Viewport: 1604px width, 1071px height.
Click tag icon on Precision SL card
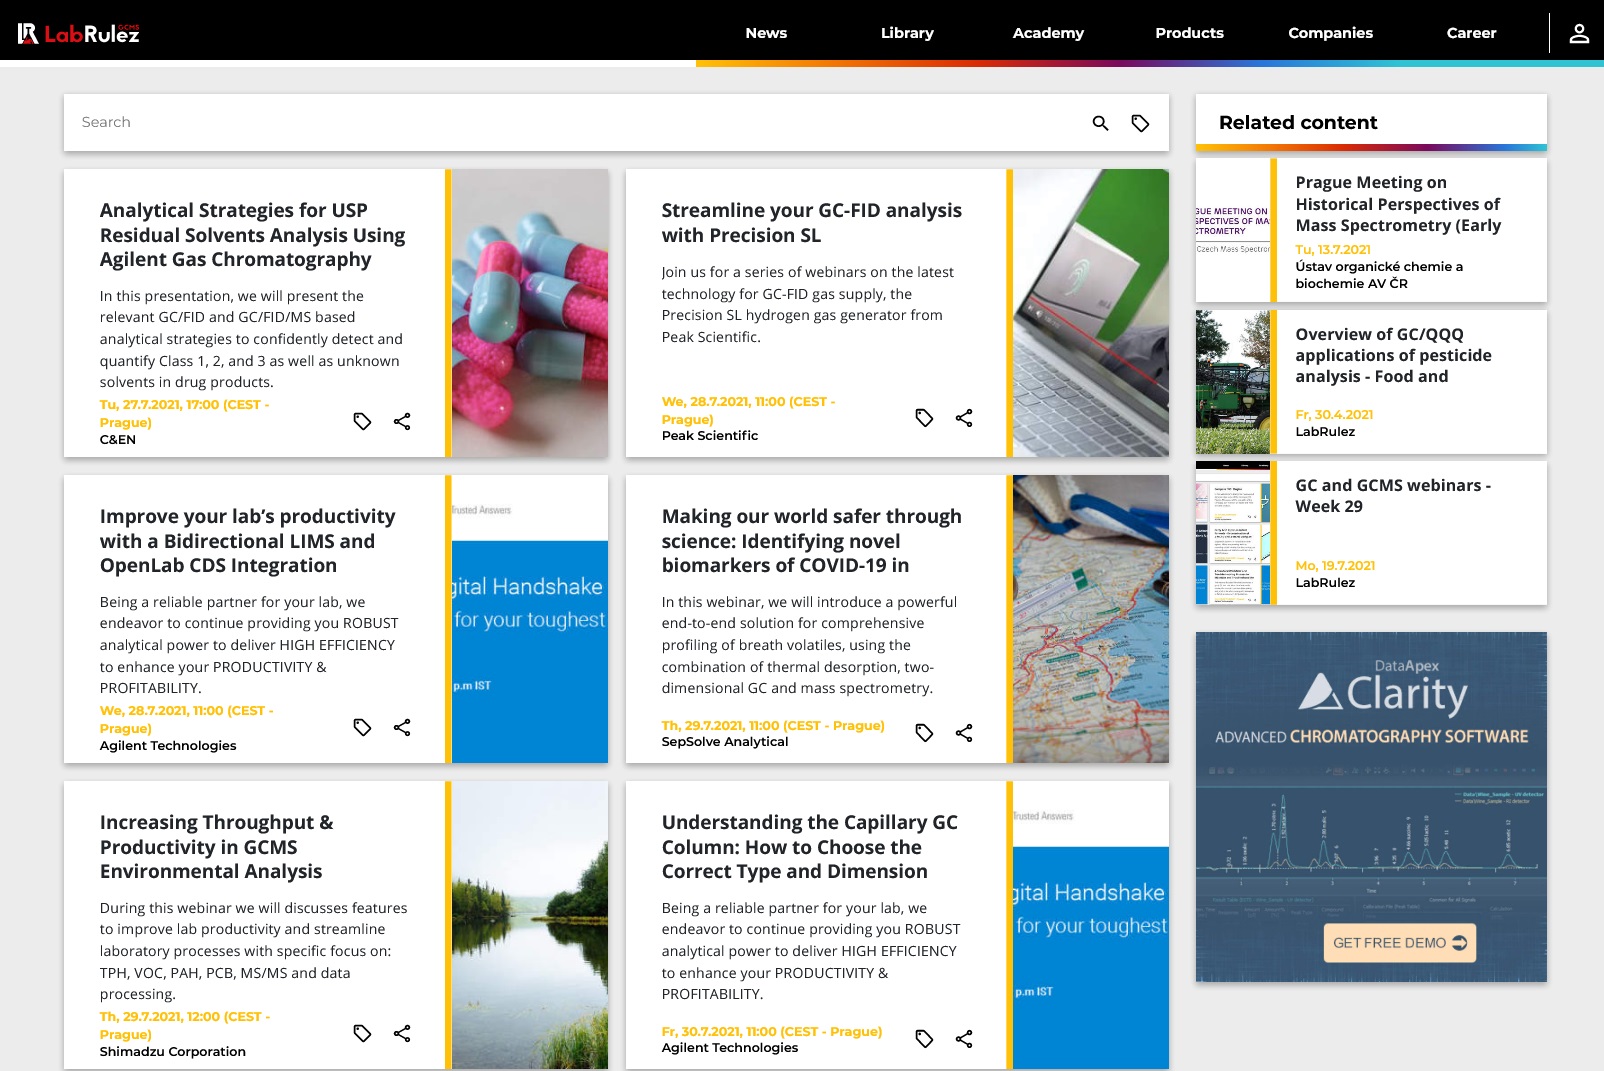pyautogui.click(x=924, y=417)
